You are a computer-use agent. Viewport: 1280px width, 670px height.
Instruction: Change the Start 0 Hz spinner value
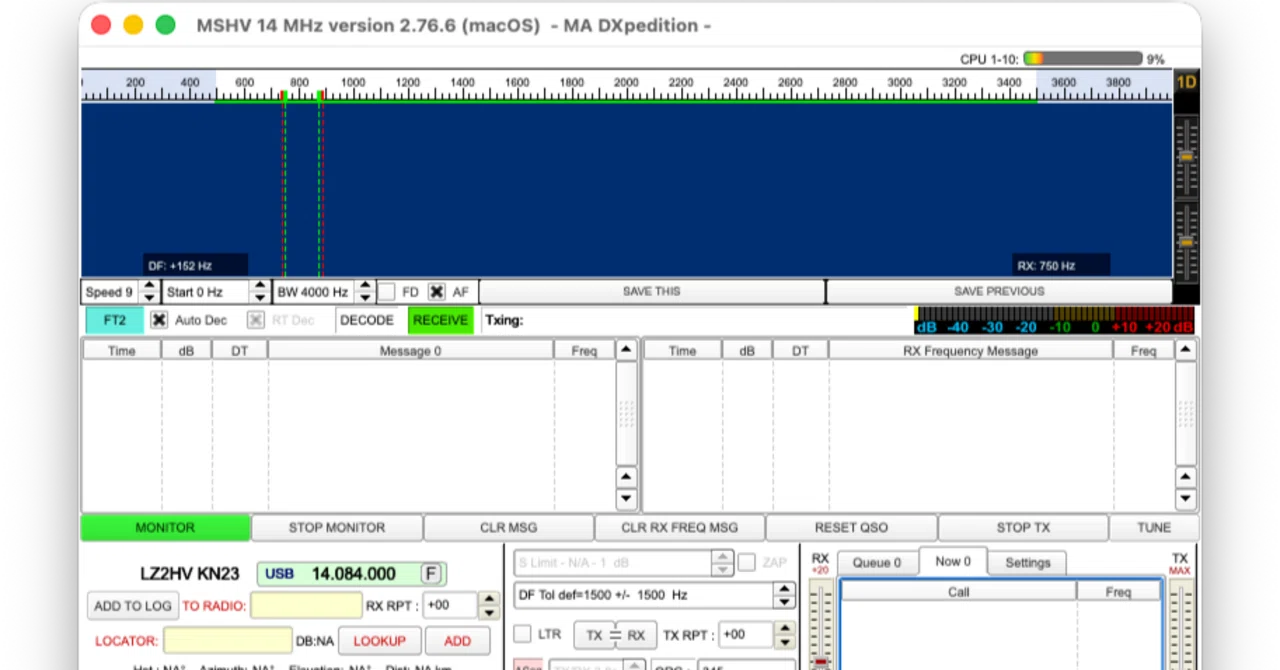(260, 292)
